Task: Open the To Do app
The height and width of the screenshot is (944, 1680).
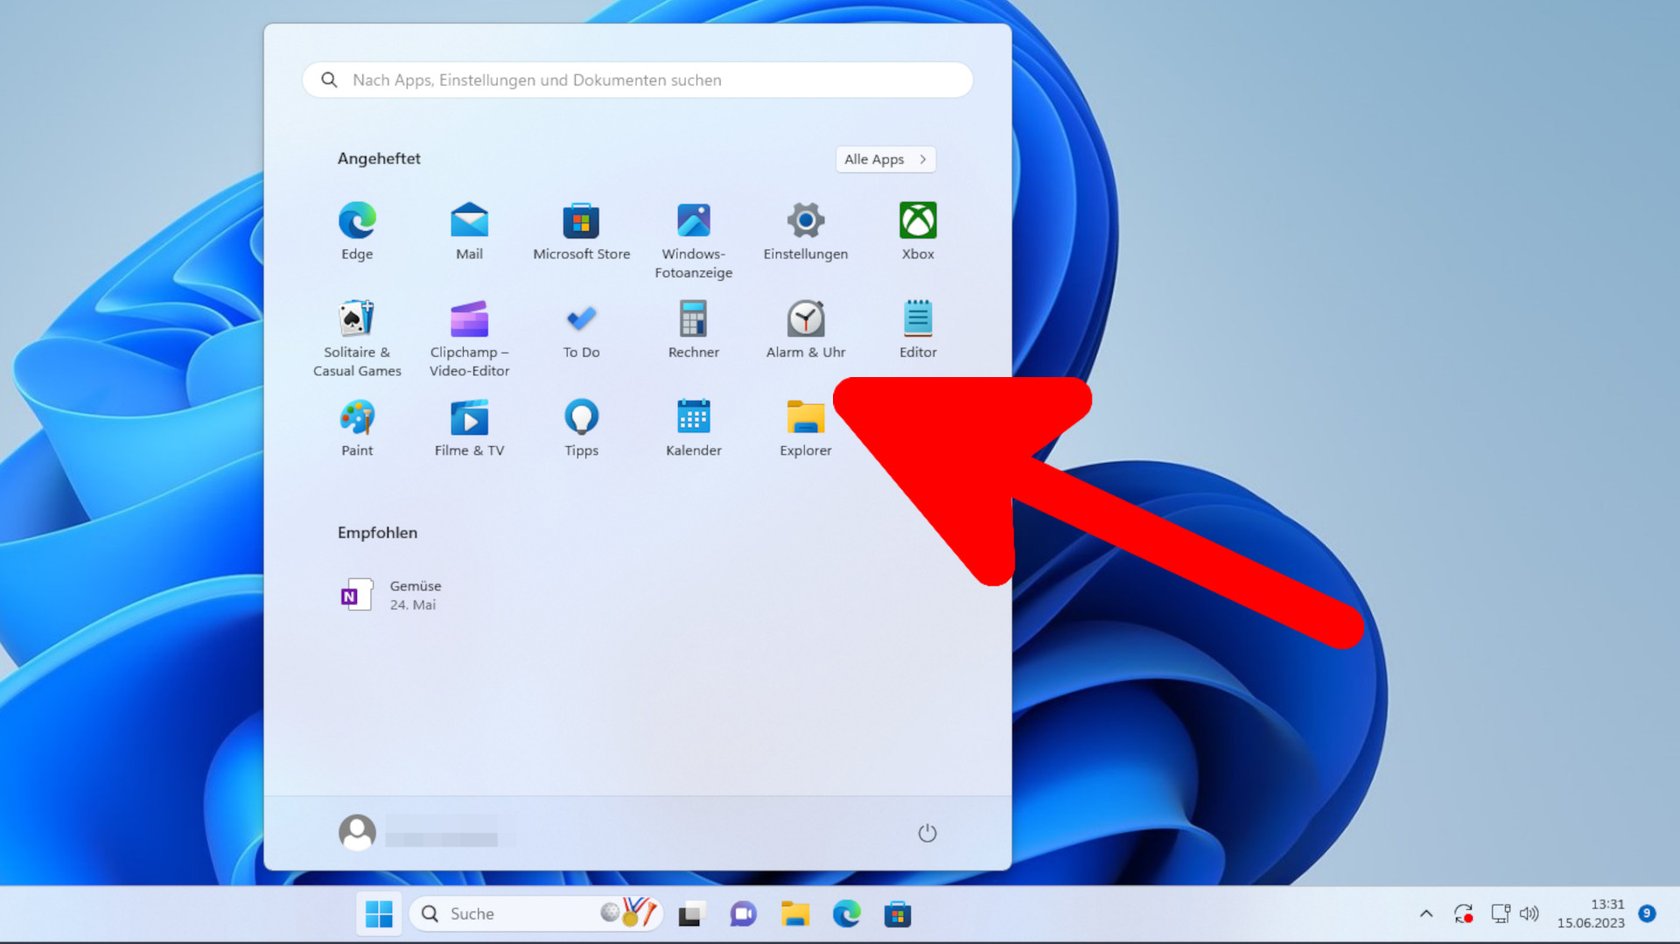Action: click(x=581, y=329)
